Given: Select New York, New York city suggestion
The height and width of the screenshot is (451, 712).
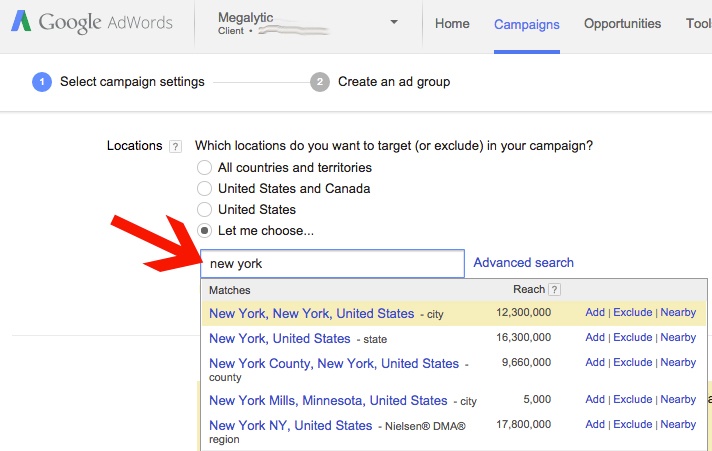Looking at the screenshot, I should tap(311, 314).
